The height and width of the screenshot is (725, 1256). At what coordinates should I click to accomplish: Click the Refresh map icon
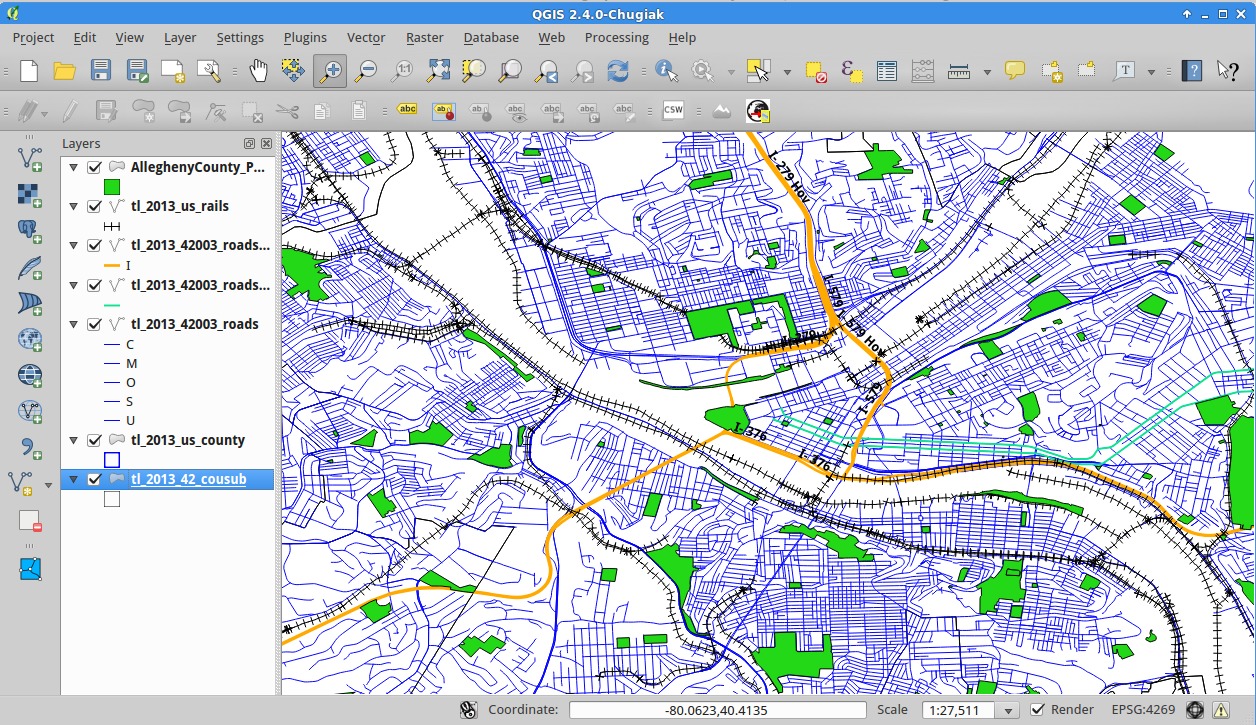pos(618,71)
